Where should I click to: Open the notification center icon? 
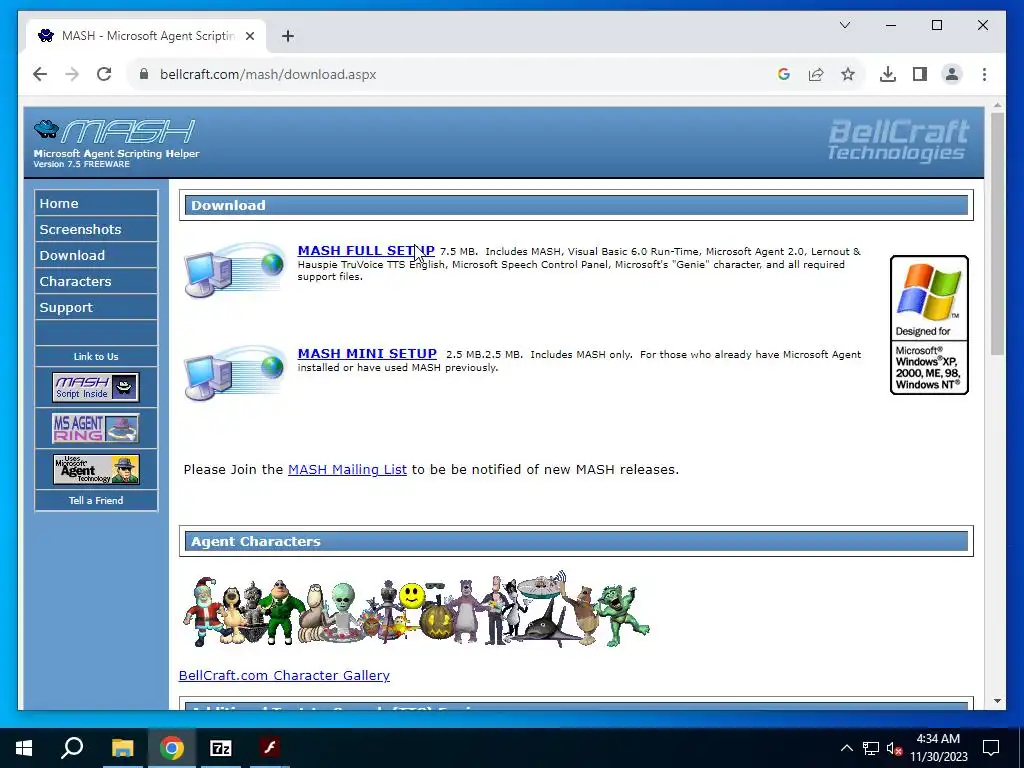click(991, 748)
